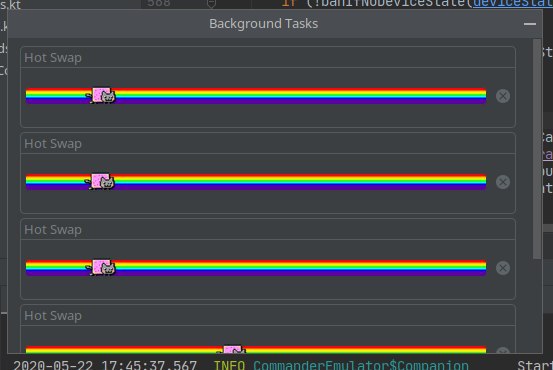Image resolution: width=553 pixels, height=370 pixels.
Task: Click the first Hot Swap rainbow progress bar
Action: [x=256, y=96]
